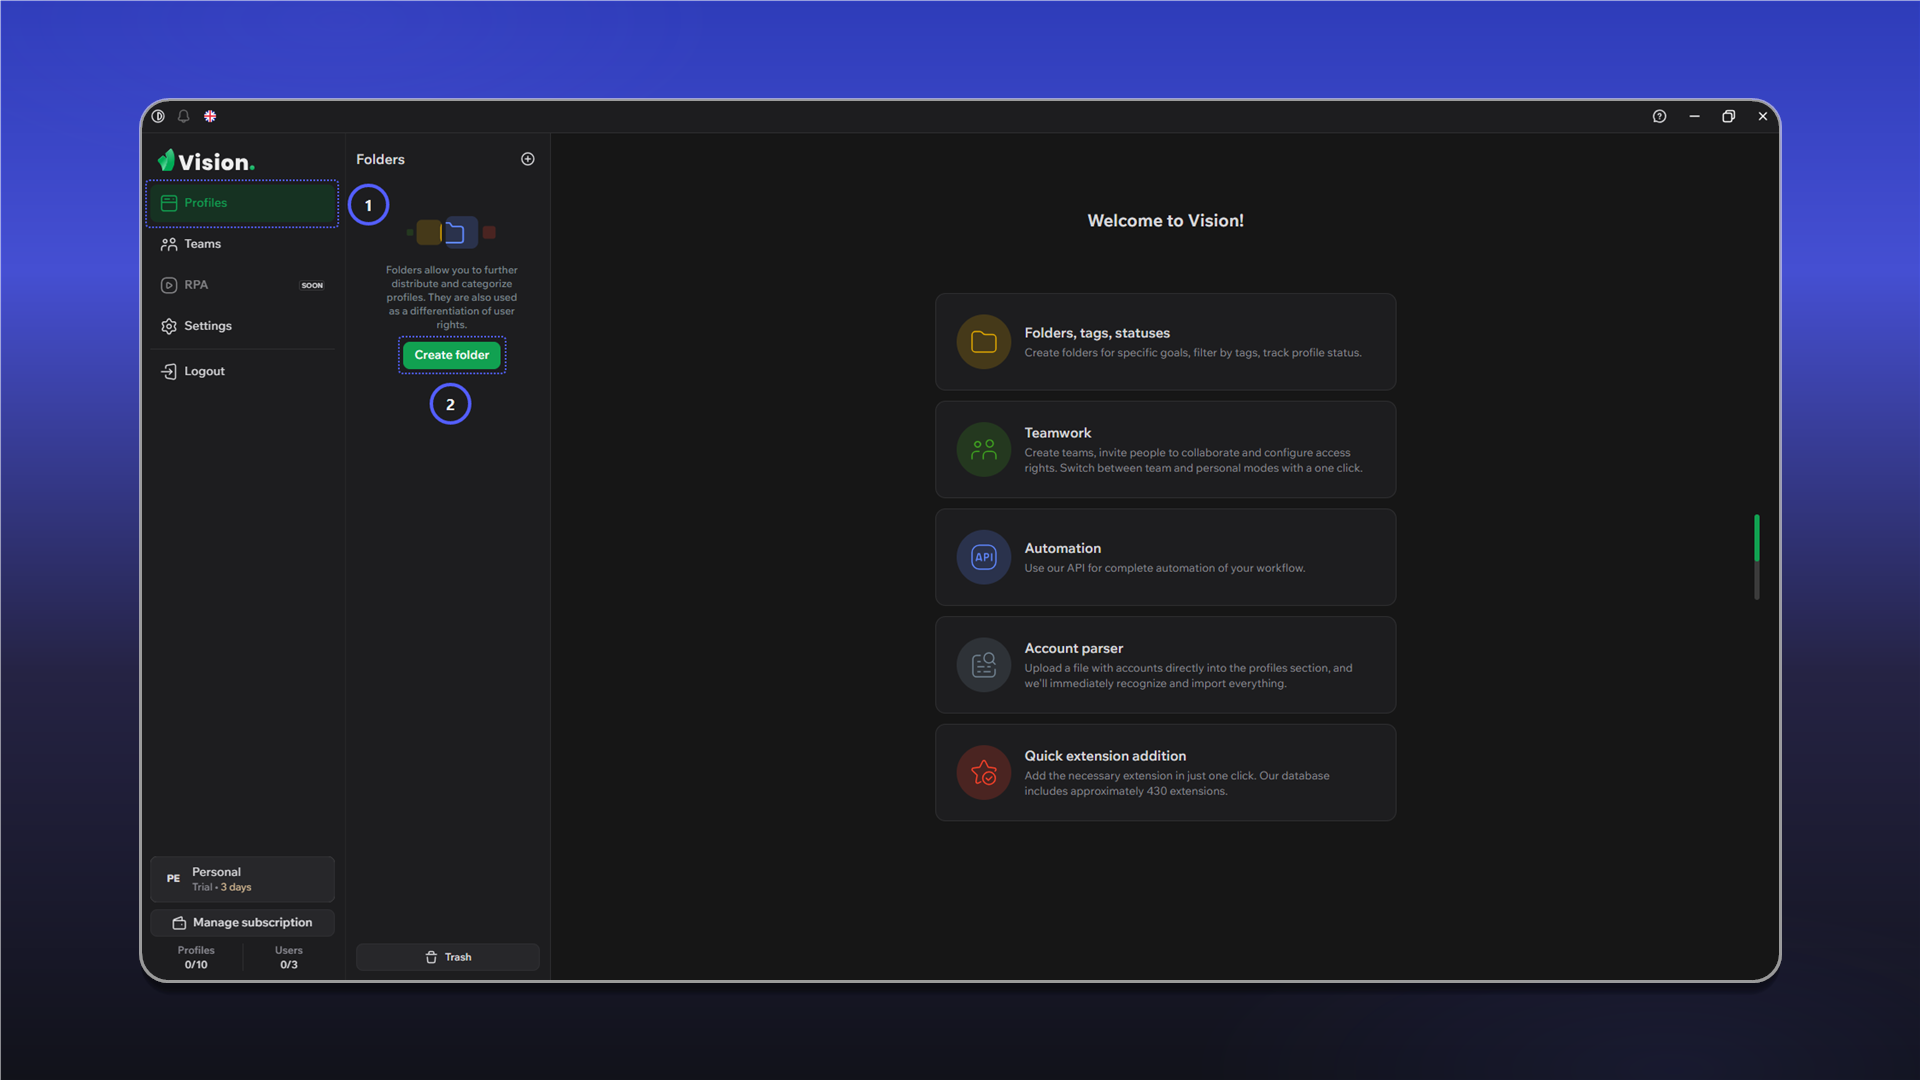Click the Trial 3 days label
The width and height of the screenshot is (1920, 1080).
[222, 888]
